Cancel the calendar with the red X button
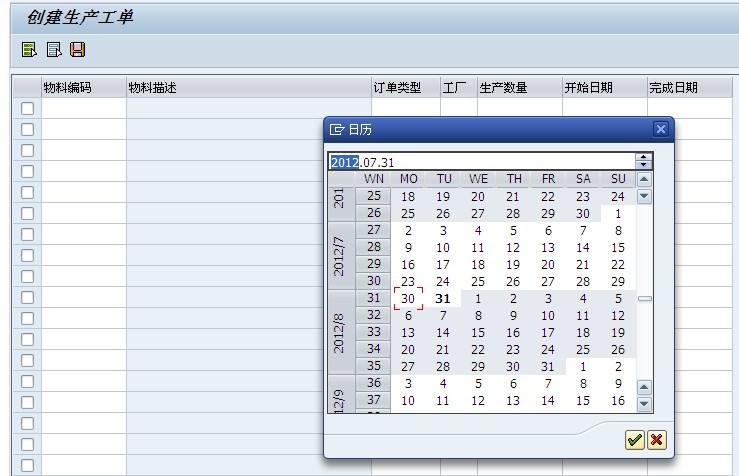 [657, 440]
